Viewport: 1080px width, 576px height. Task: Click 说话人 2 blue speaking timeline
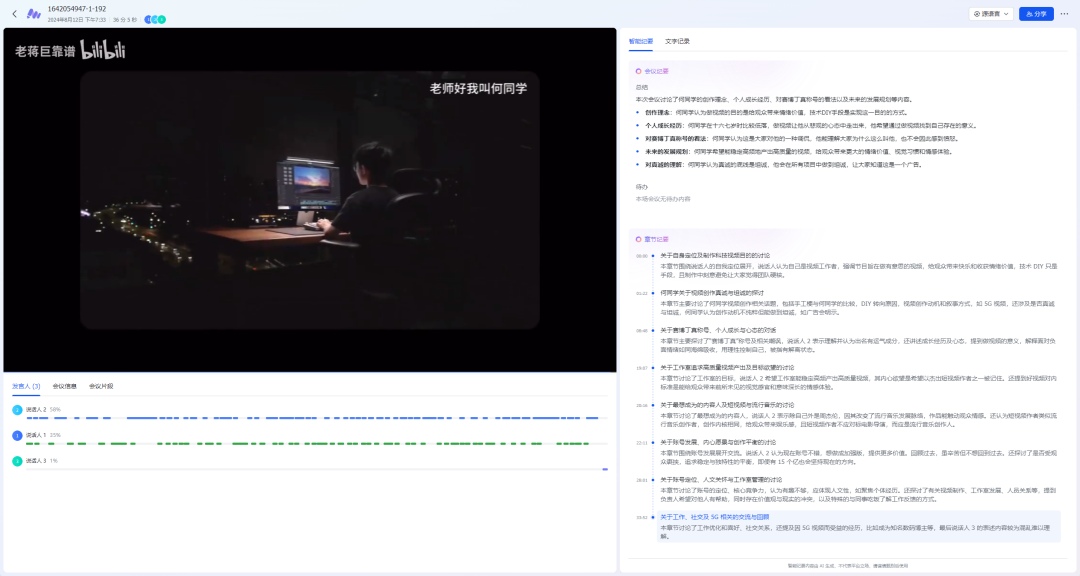pos(317,418)
